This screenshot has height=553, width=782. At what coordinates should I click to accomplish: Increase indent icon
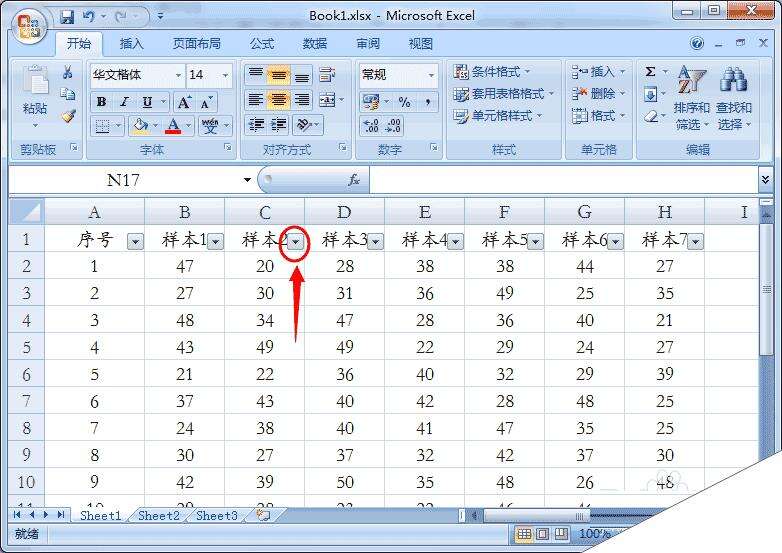coord(279,125)
